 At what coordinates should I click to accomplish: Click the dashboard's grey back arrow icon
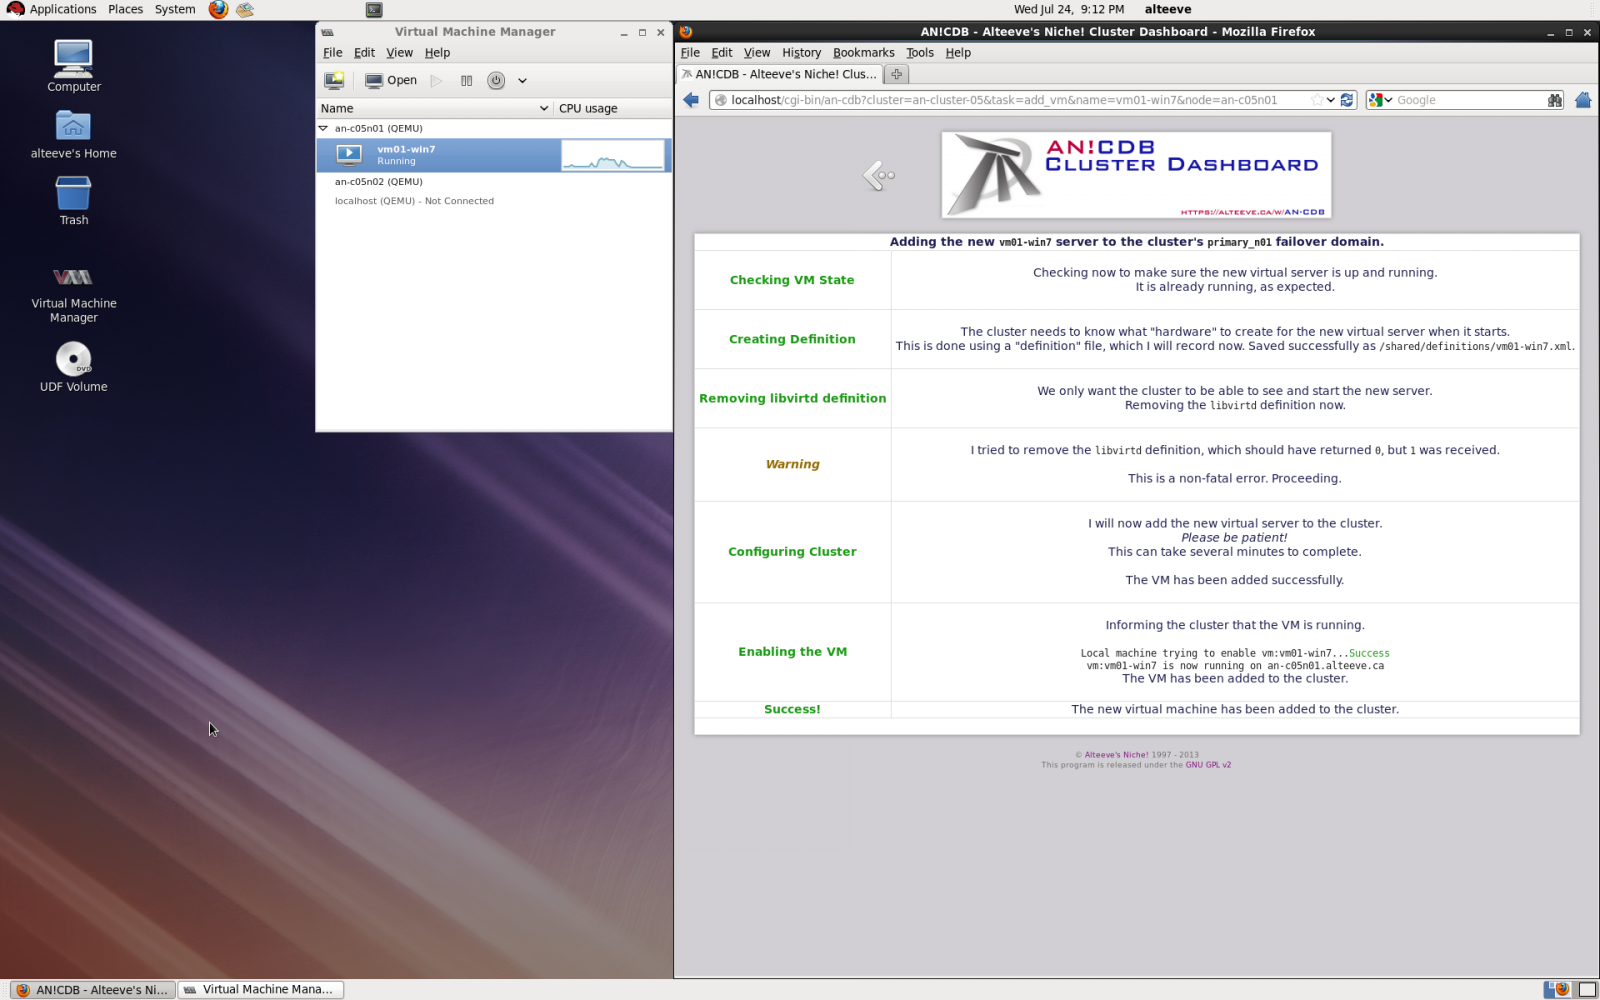(878, 176)
